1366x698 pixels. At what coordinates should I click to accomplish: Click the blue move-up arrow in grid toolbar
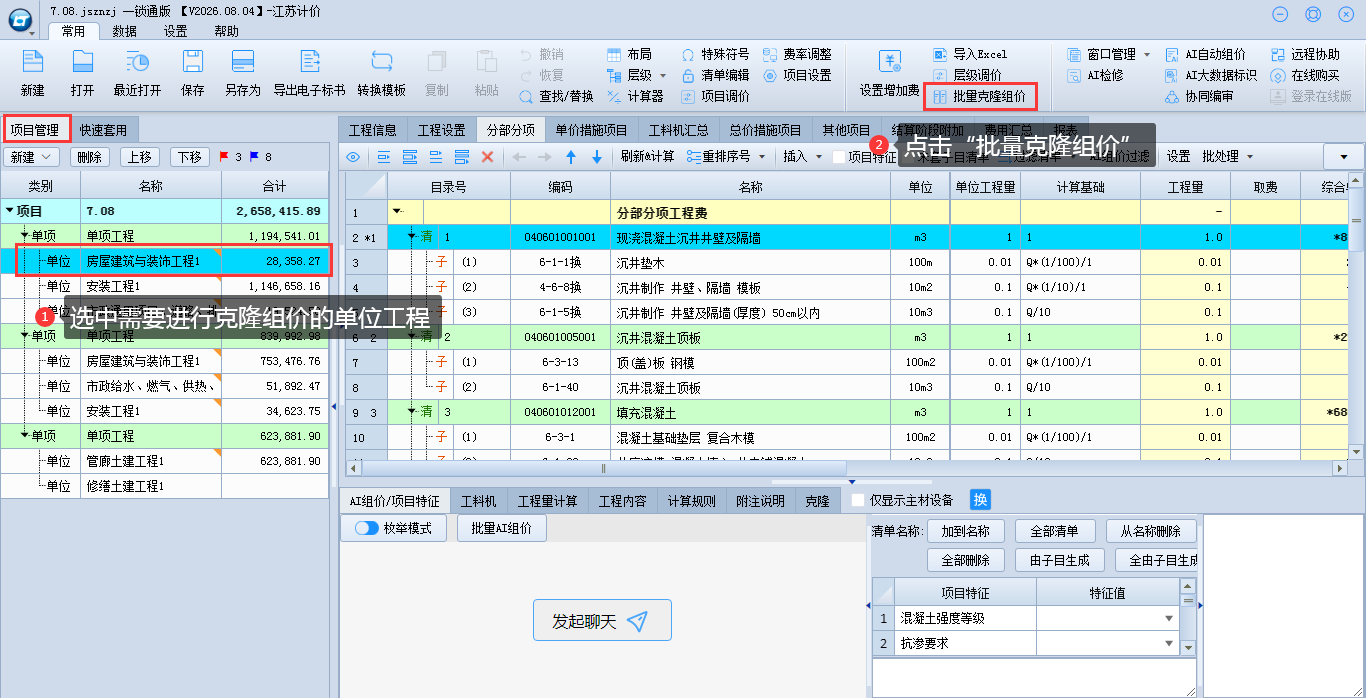(571, 156)
